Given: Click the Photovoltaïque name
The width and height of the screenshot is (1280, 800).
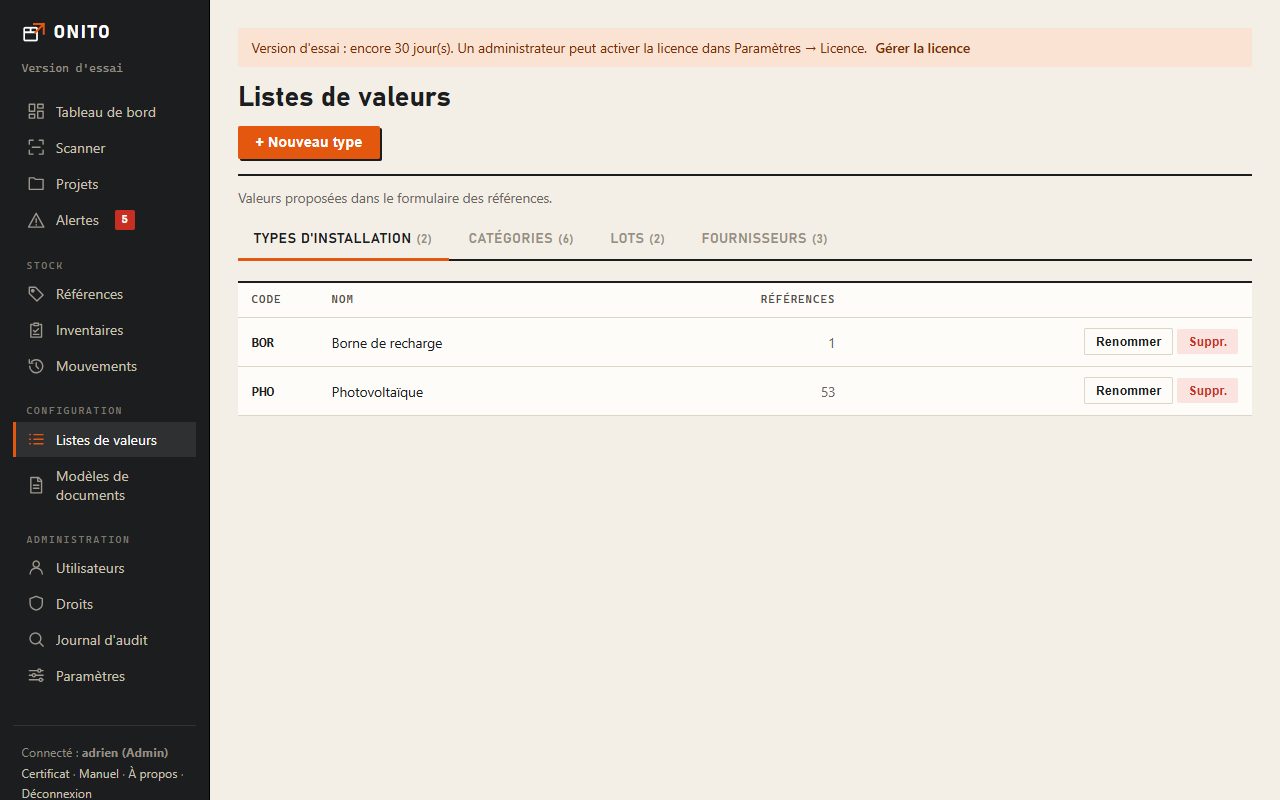Looking at the screenshot, I should (x=377, y=392).
